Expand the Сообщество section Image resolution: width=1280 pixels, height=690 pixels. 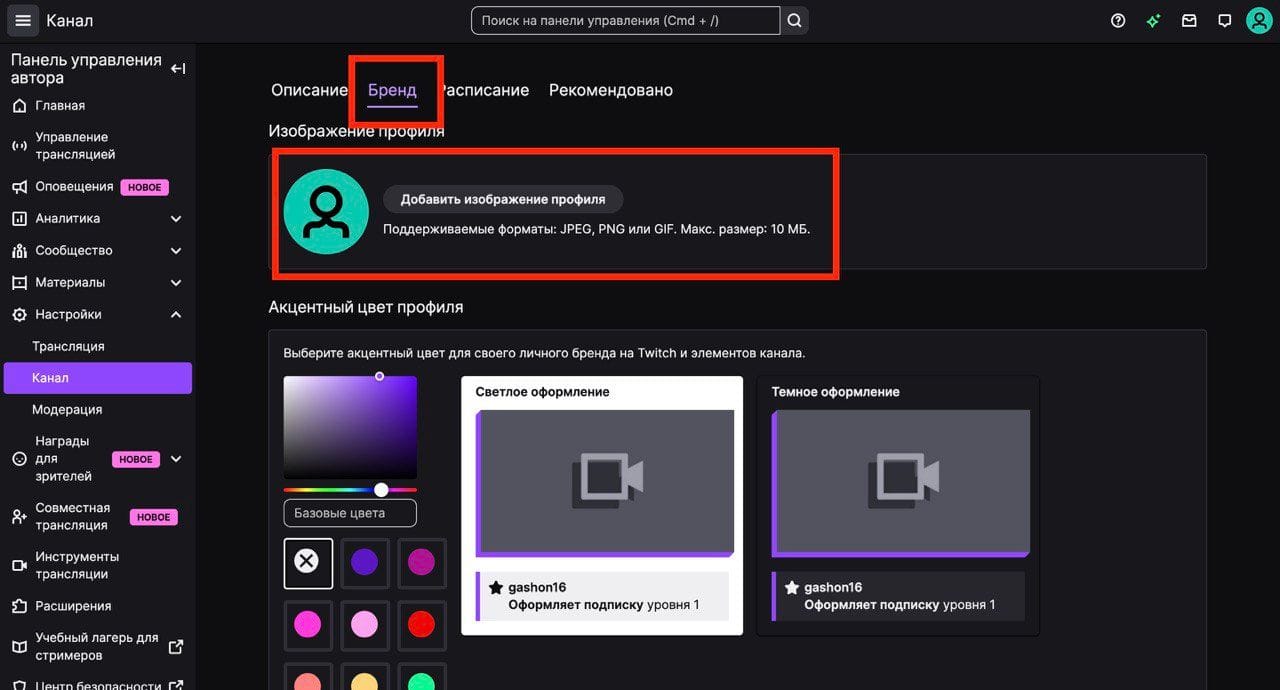click(176, 251)
